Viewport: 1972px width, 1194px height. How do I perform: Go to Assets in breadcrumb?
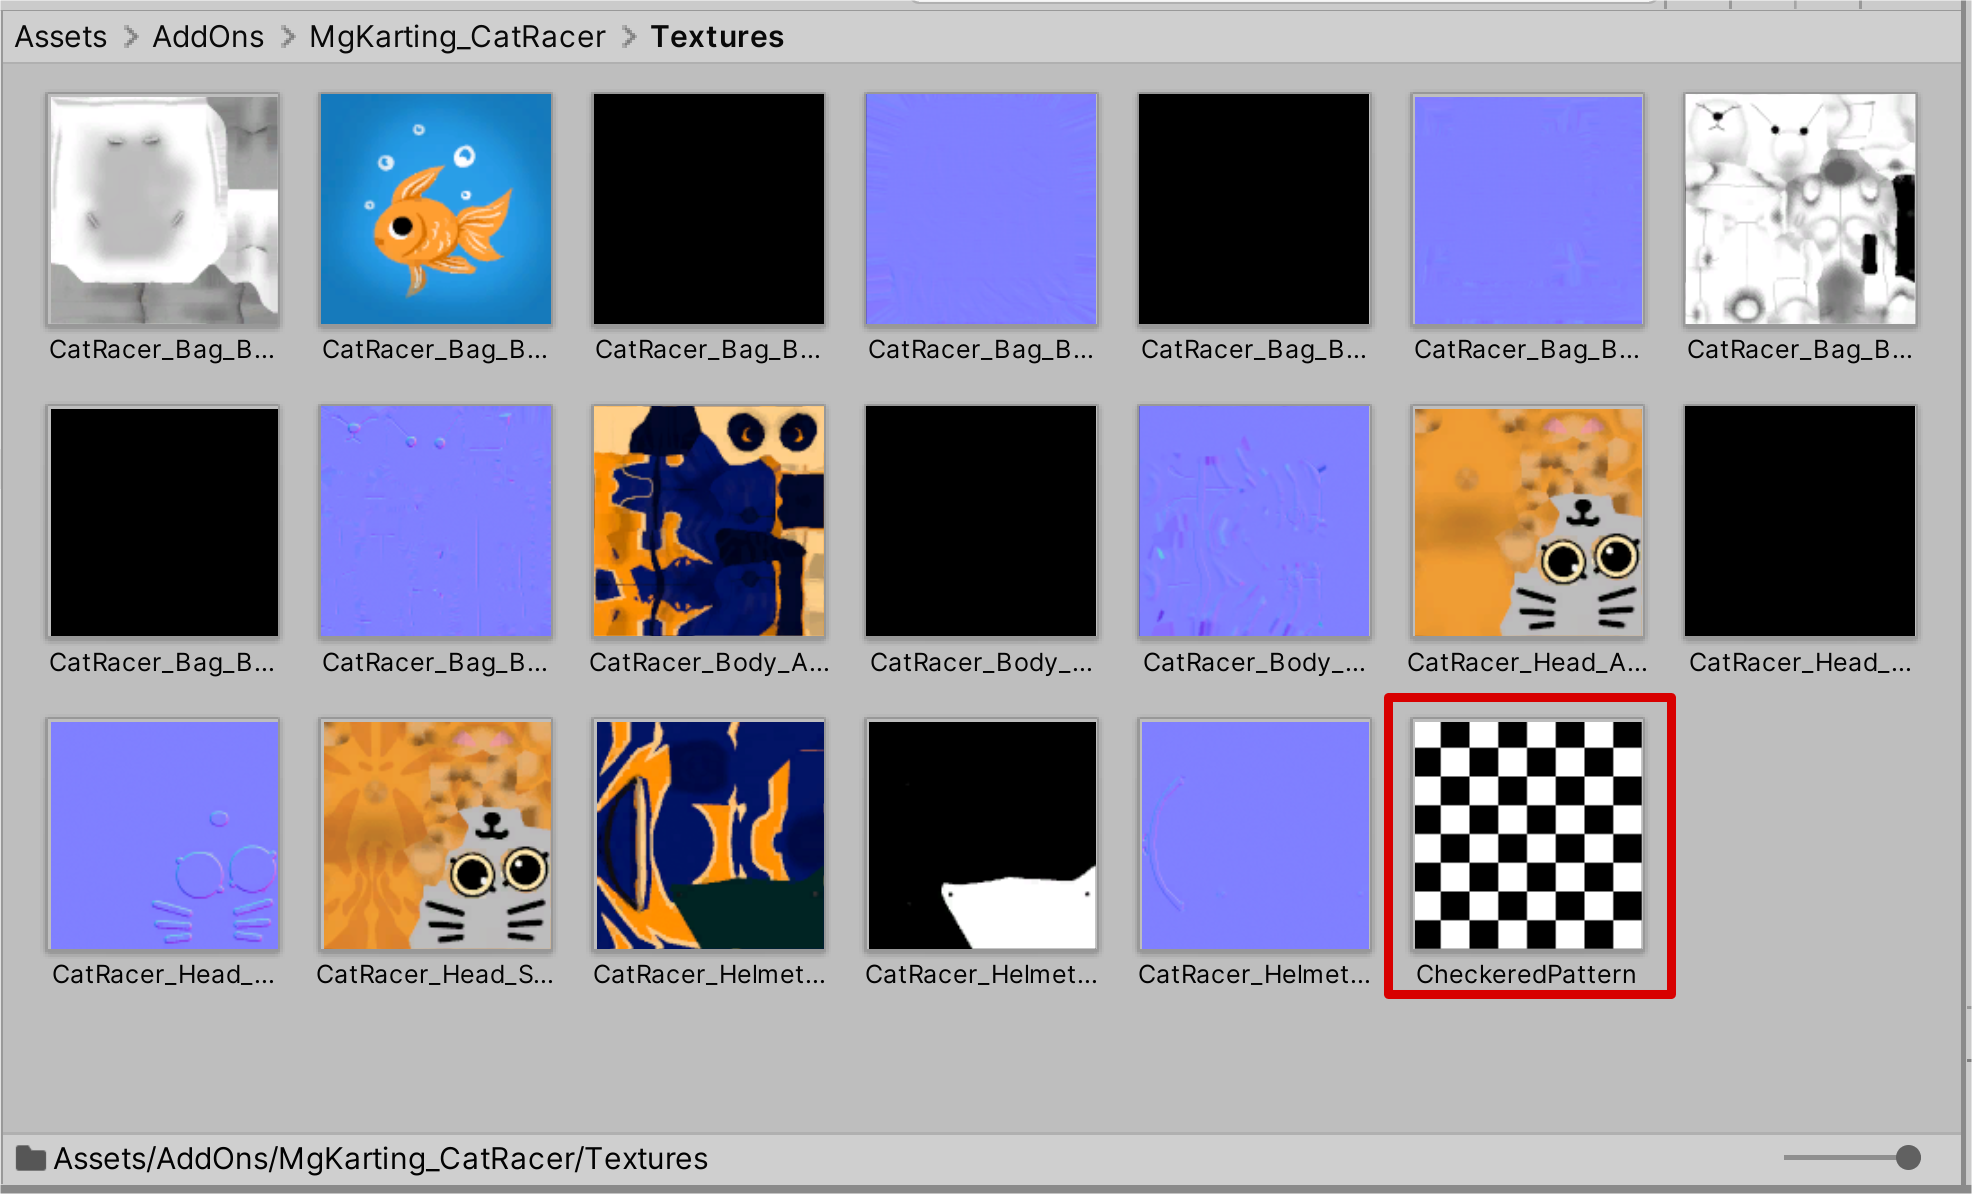(x=61, y=37)
